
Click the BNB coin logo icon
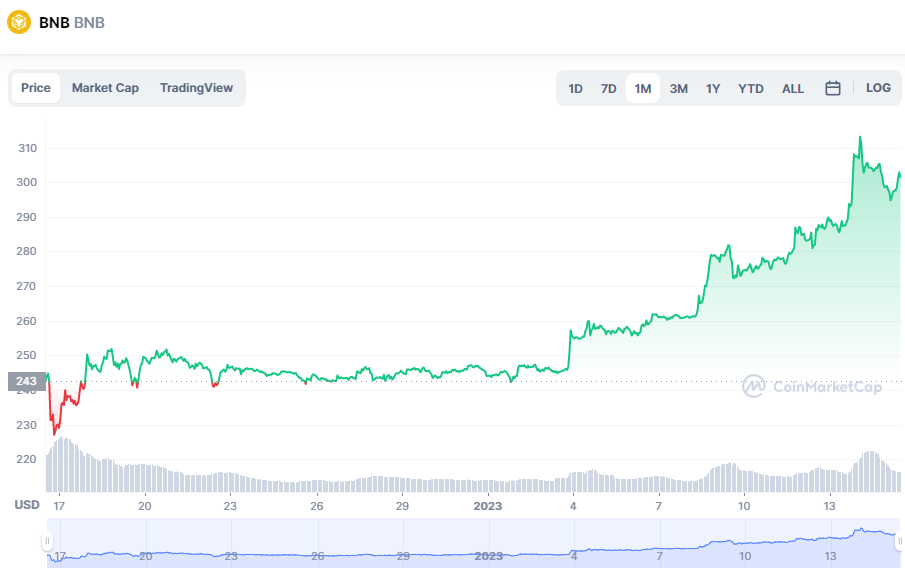tap(18, 23)
